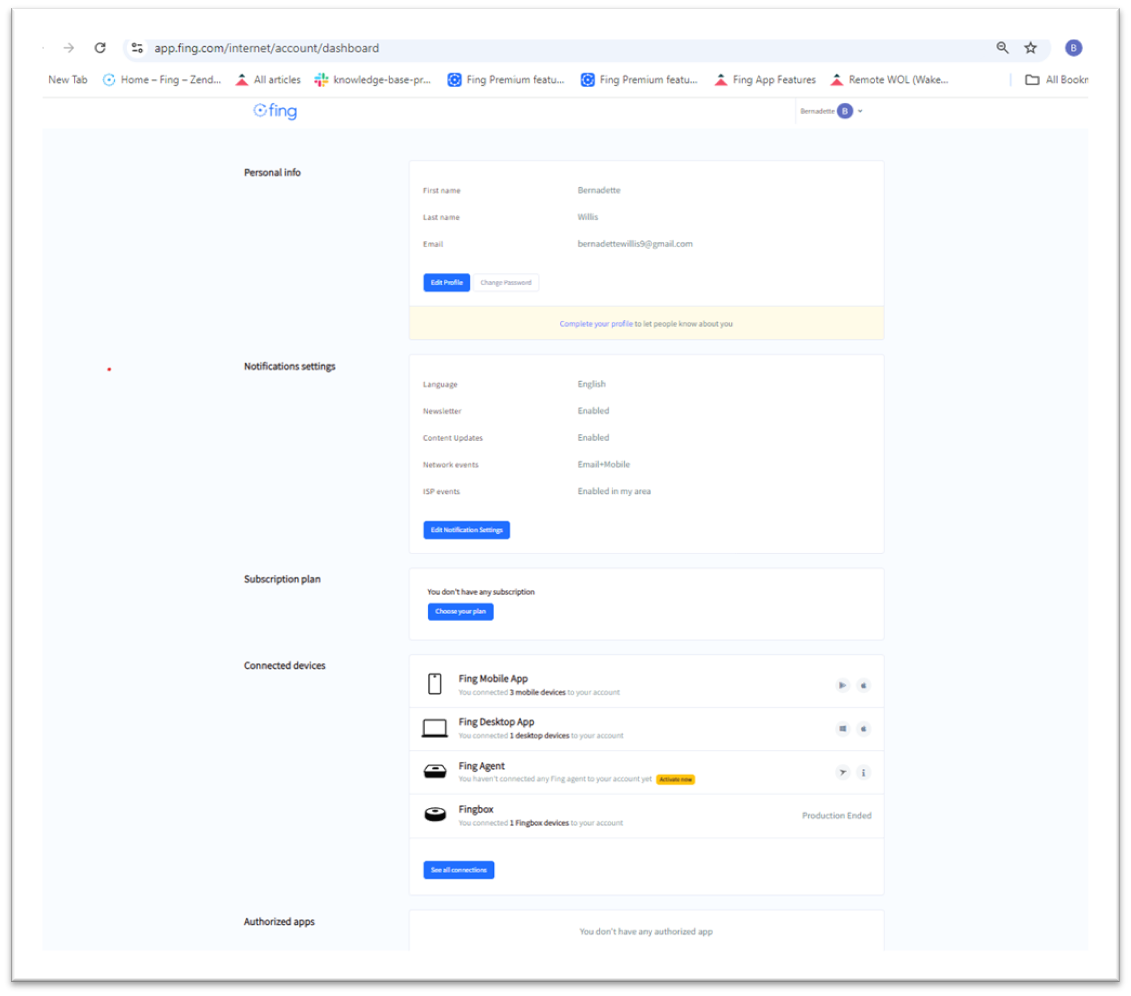Click the Fing Agent device icon
The image size is (1131, 996).
click(434, 772)
